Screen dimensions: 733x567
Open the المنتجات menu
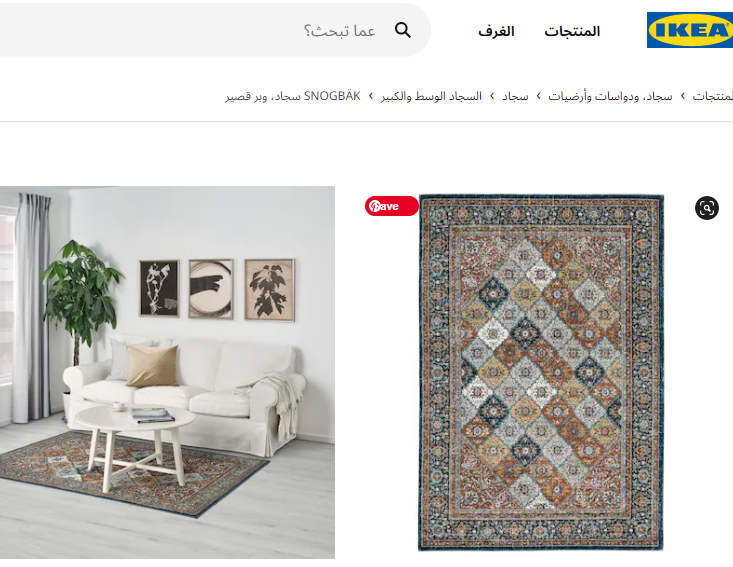coord(572,31)
